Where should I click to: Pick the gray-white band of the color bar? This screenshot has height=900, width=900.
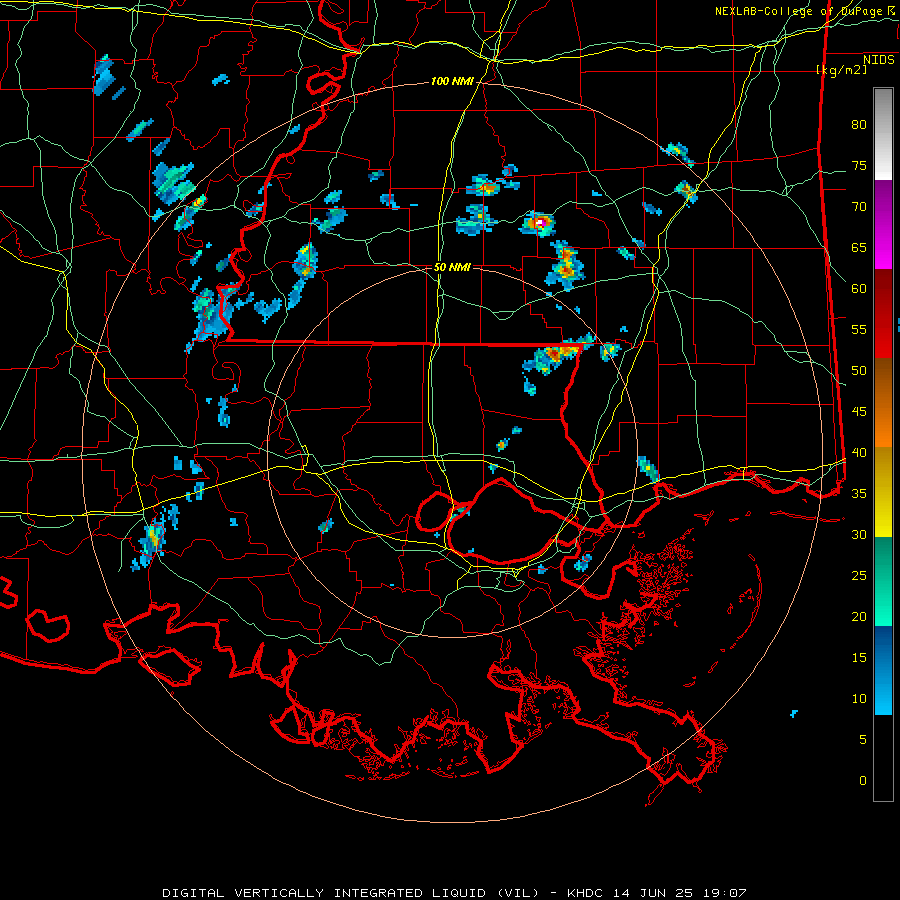pyautogui.click(x=883, y=134)
